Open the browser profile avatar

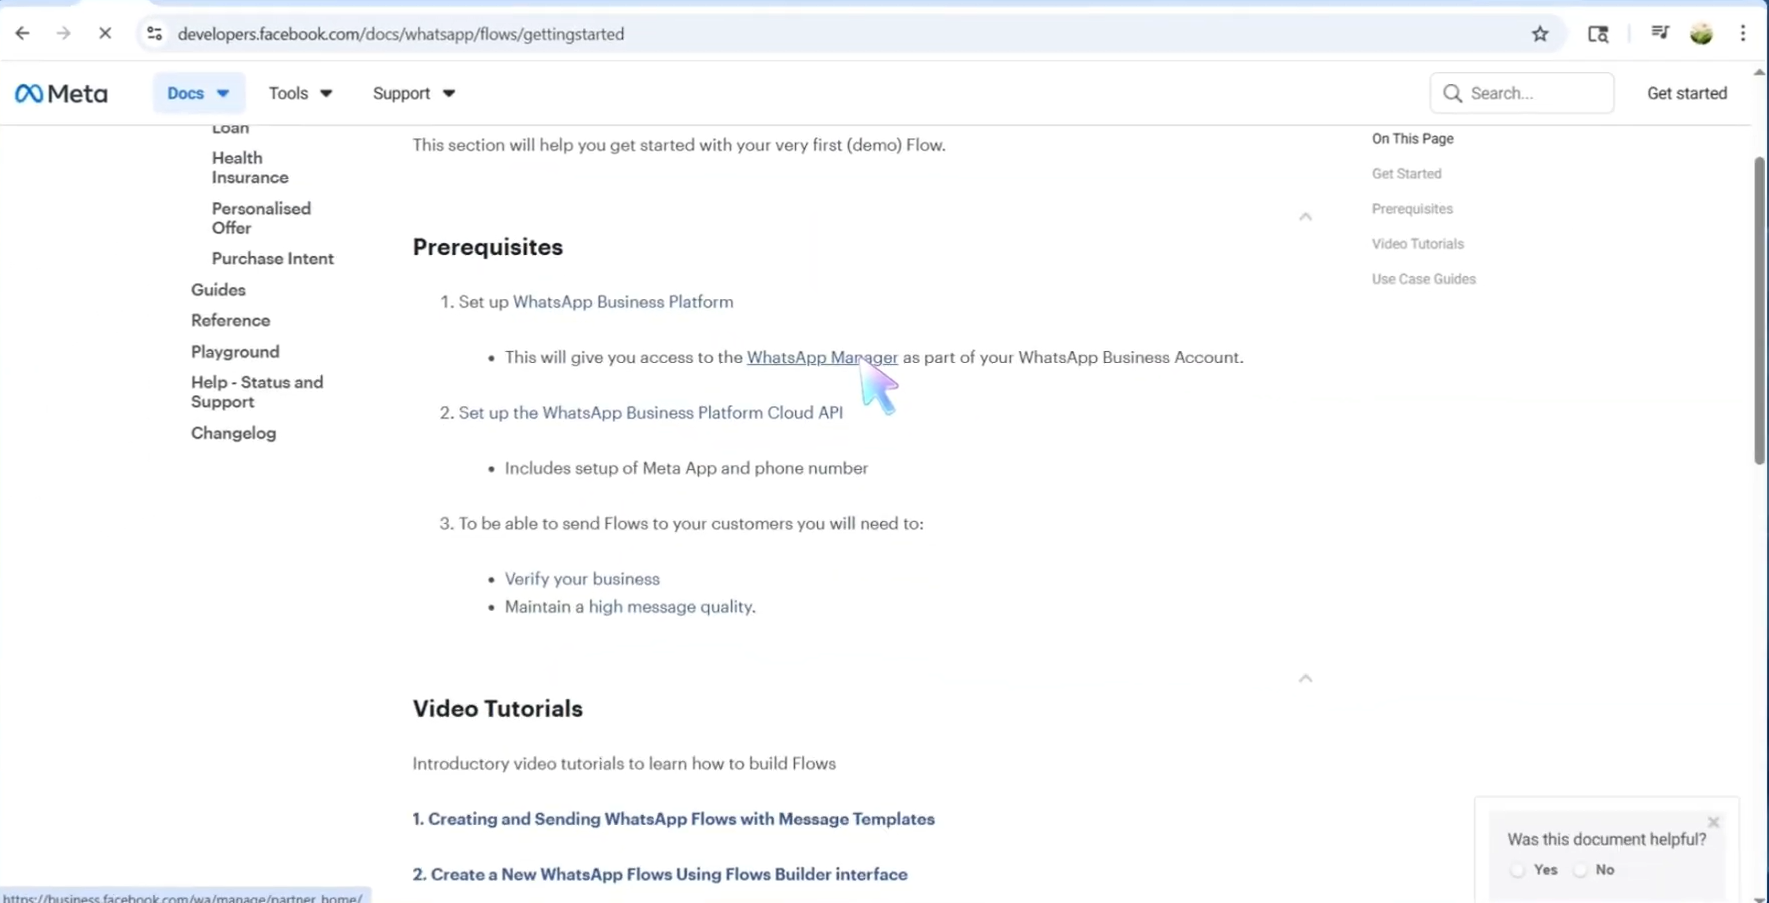coord(1701,34)
